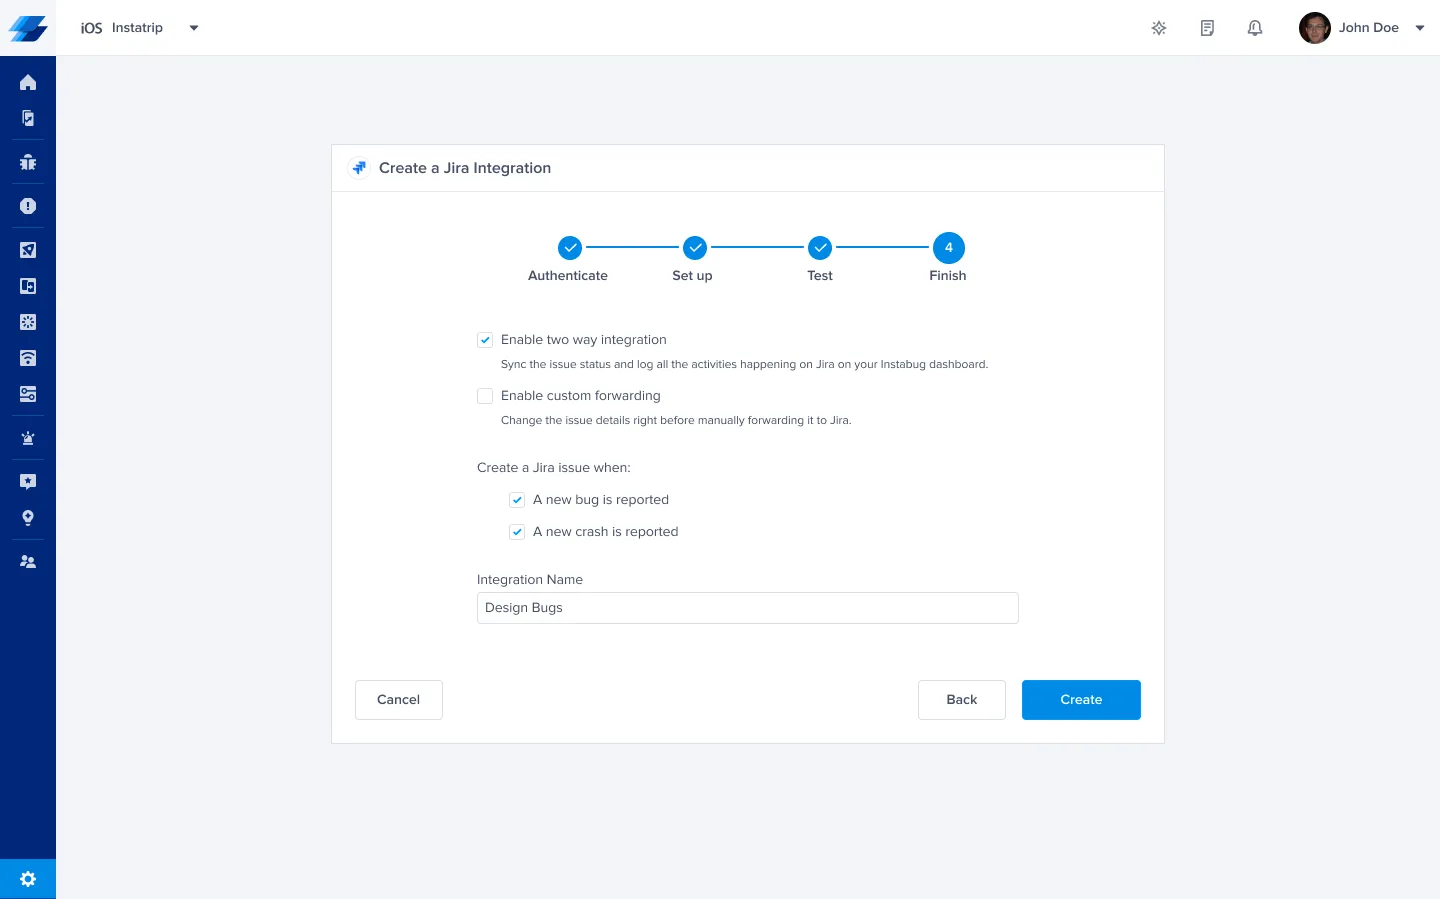The image size is (1440, 899).
Task: Uncheck Enable two way integration
Action: [485, 340]
